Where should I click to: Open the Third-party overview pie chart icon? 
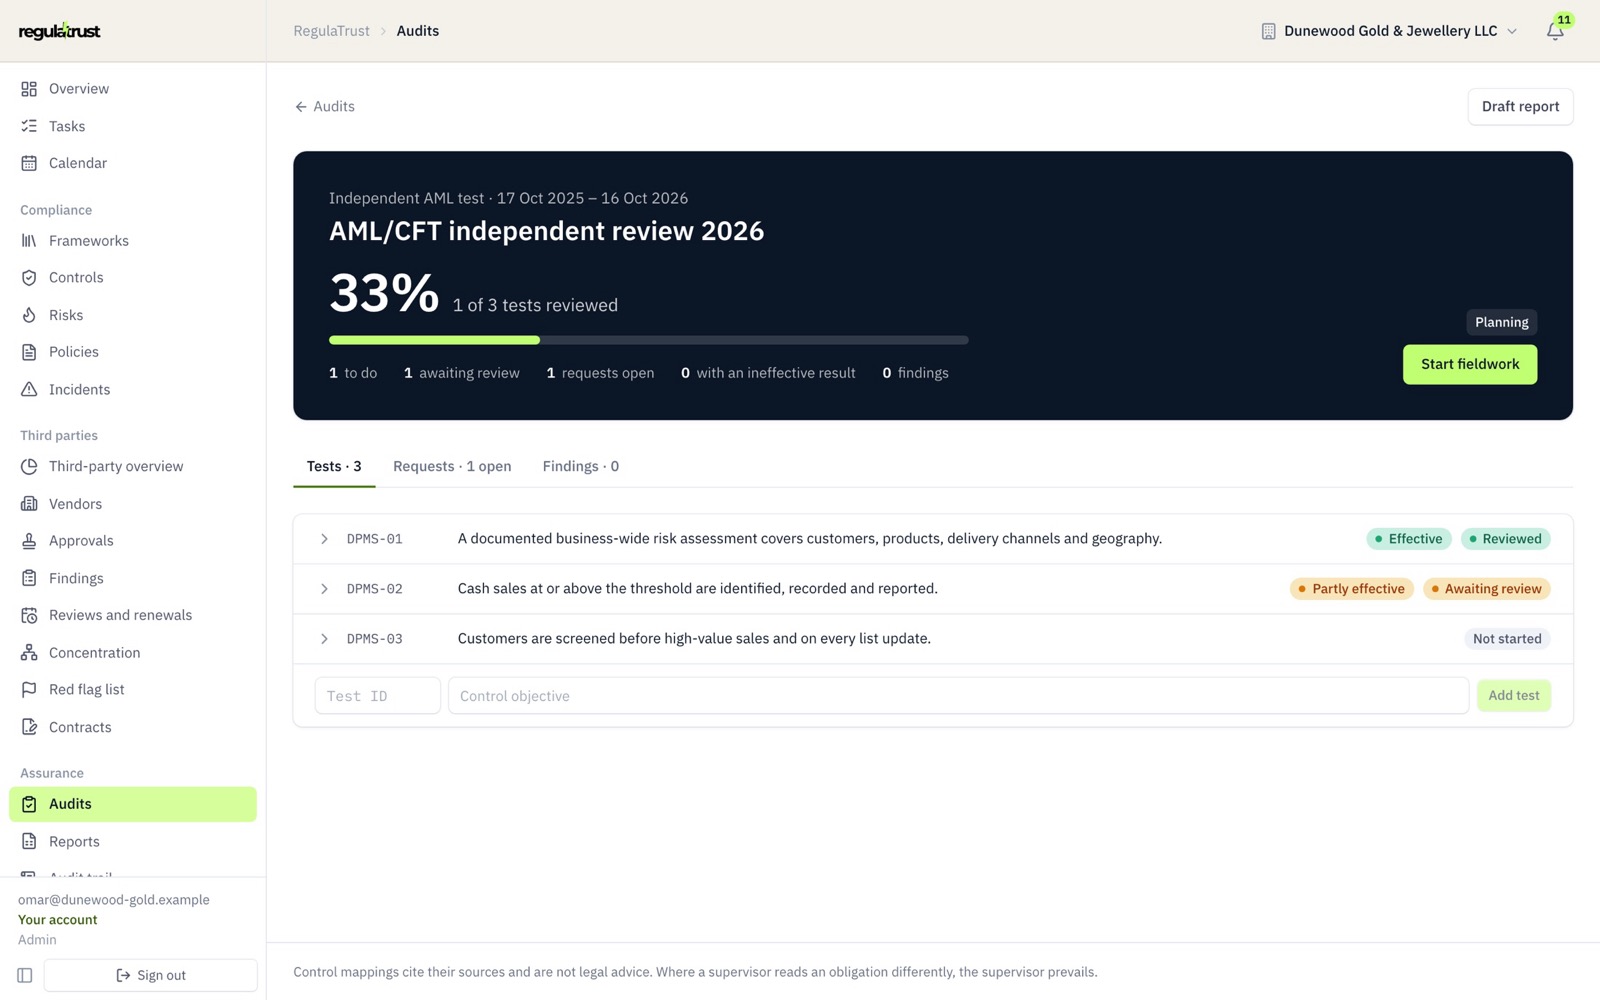[29, 467]
